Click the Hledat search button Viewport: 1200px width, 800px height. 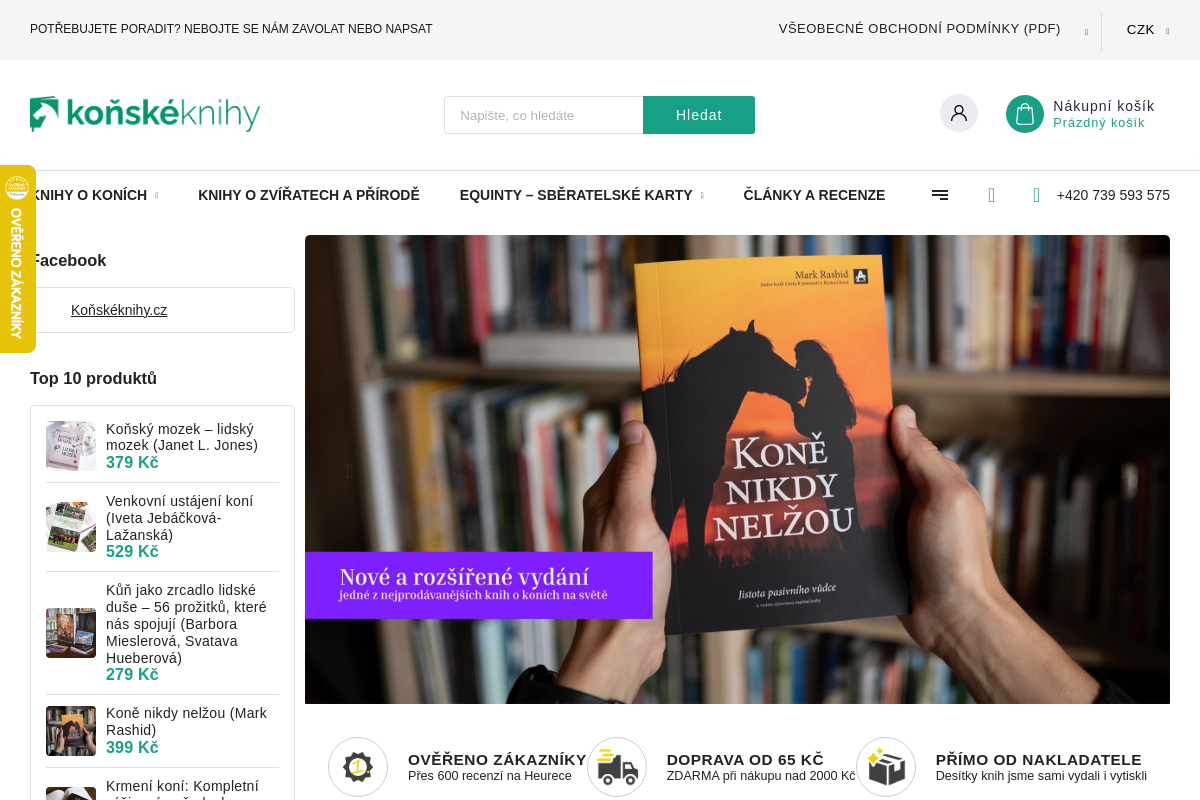pyautogui.click(x=699, y=115)
